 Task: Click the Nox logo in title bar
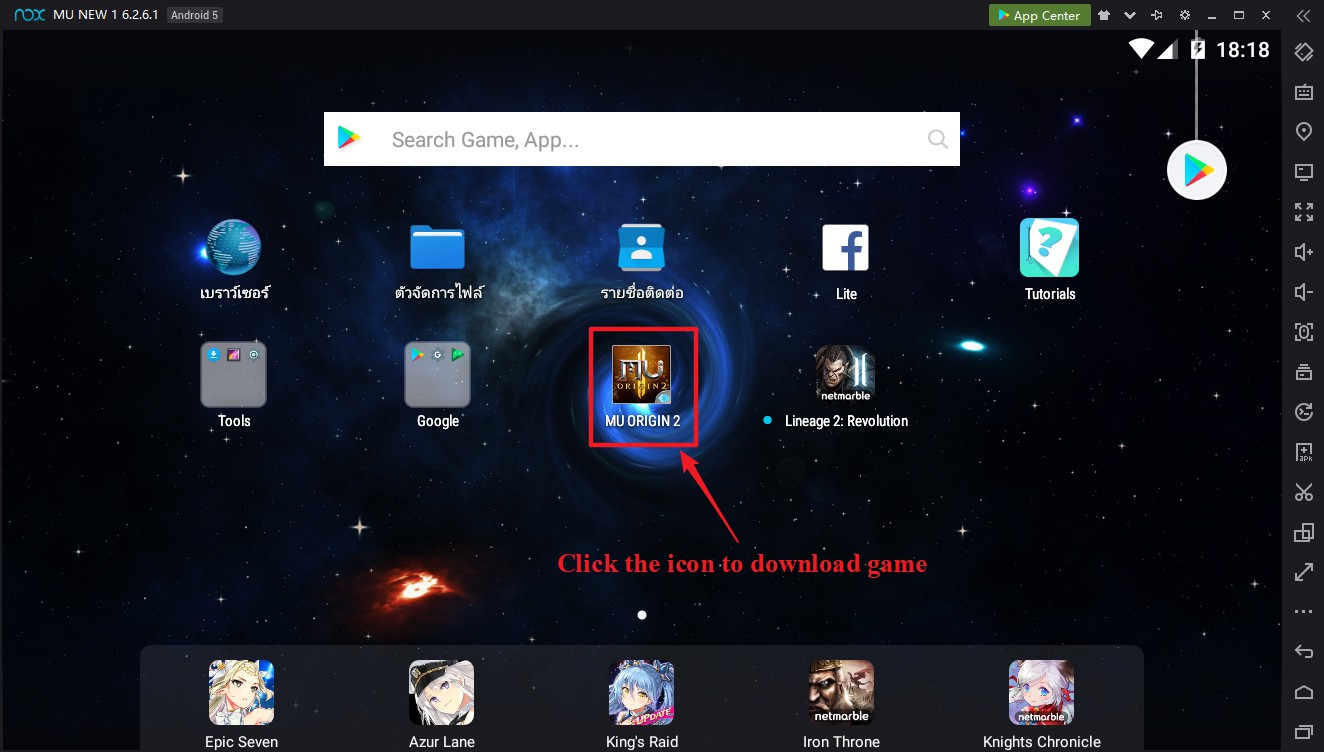(x=30, y=15)
